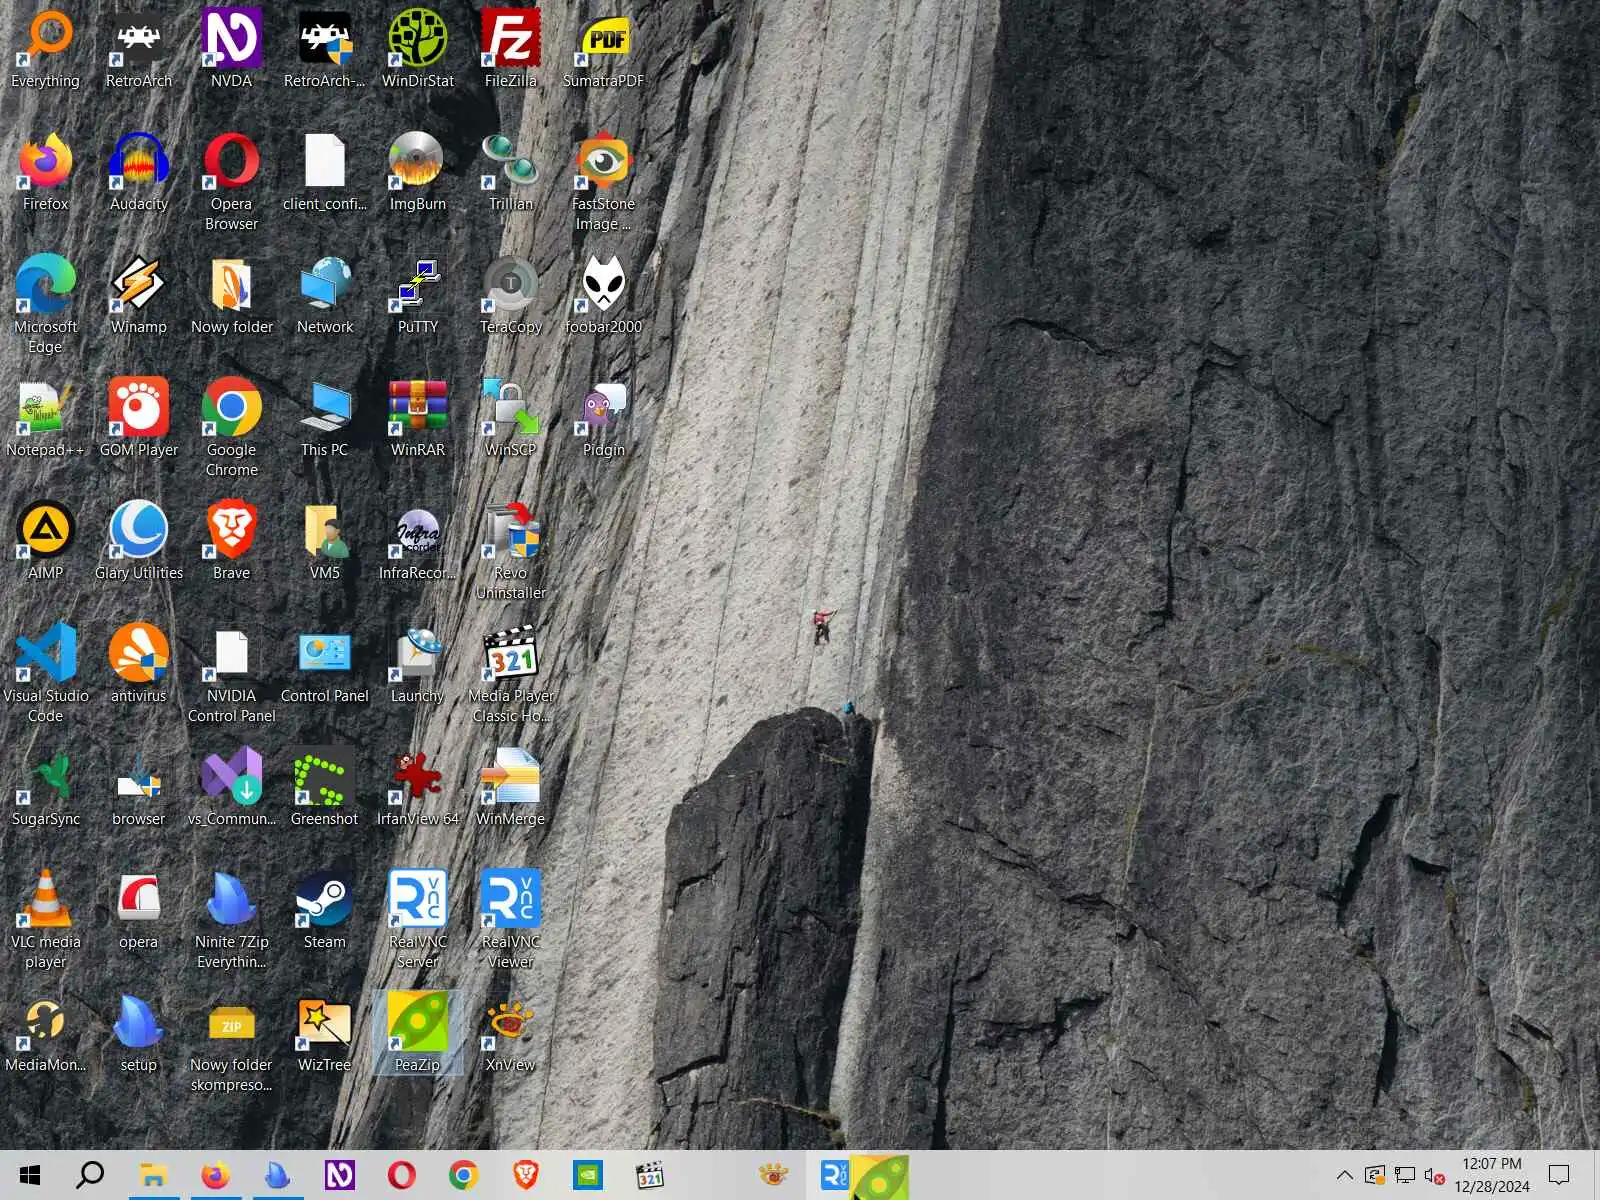Viewport: 1600px width, 1200px height.
Task: Select the Glary Utilities desktop icon
Action: point(139,540)
